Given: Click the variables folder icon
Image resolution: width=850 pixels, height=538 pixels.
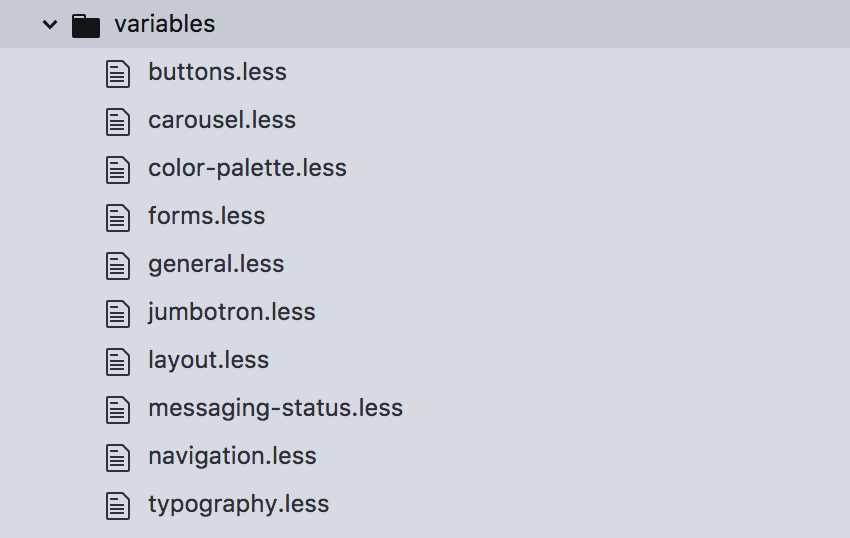Looking at the screenshot, I should [x=87, y=25].
